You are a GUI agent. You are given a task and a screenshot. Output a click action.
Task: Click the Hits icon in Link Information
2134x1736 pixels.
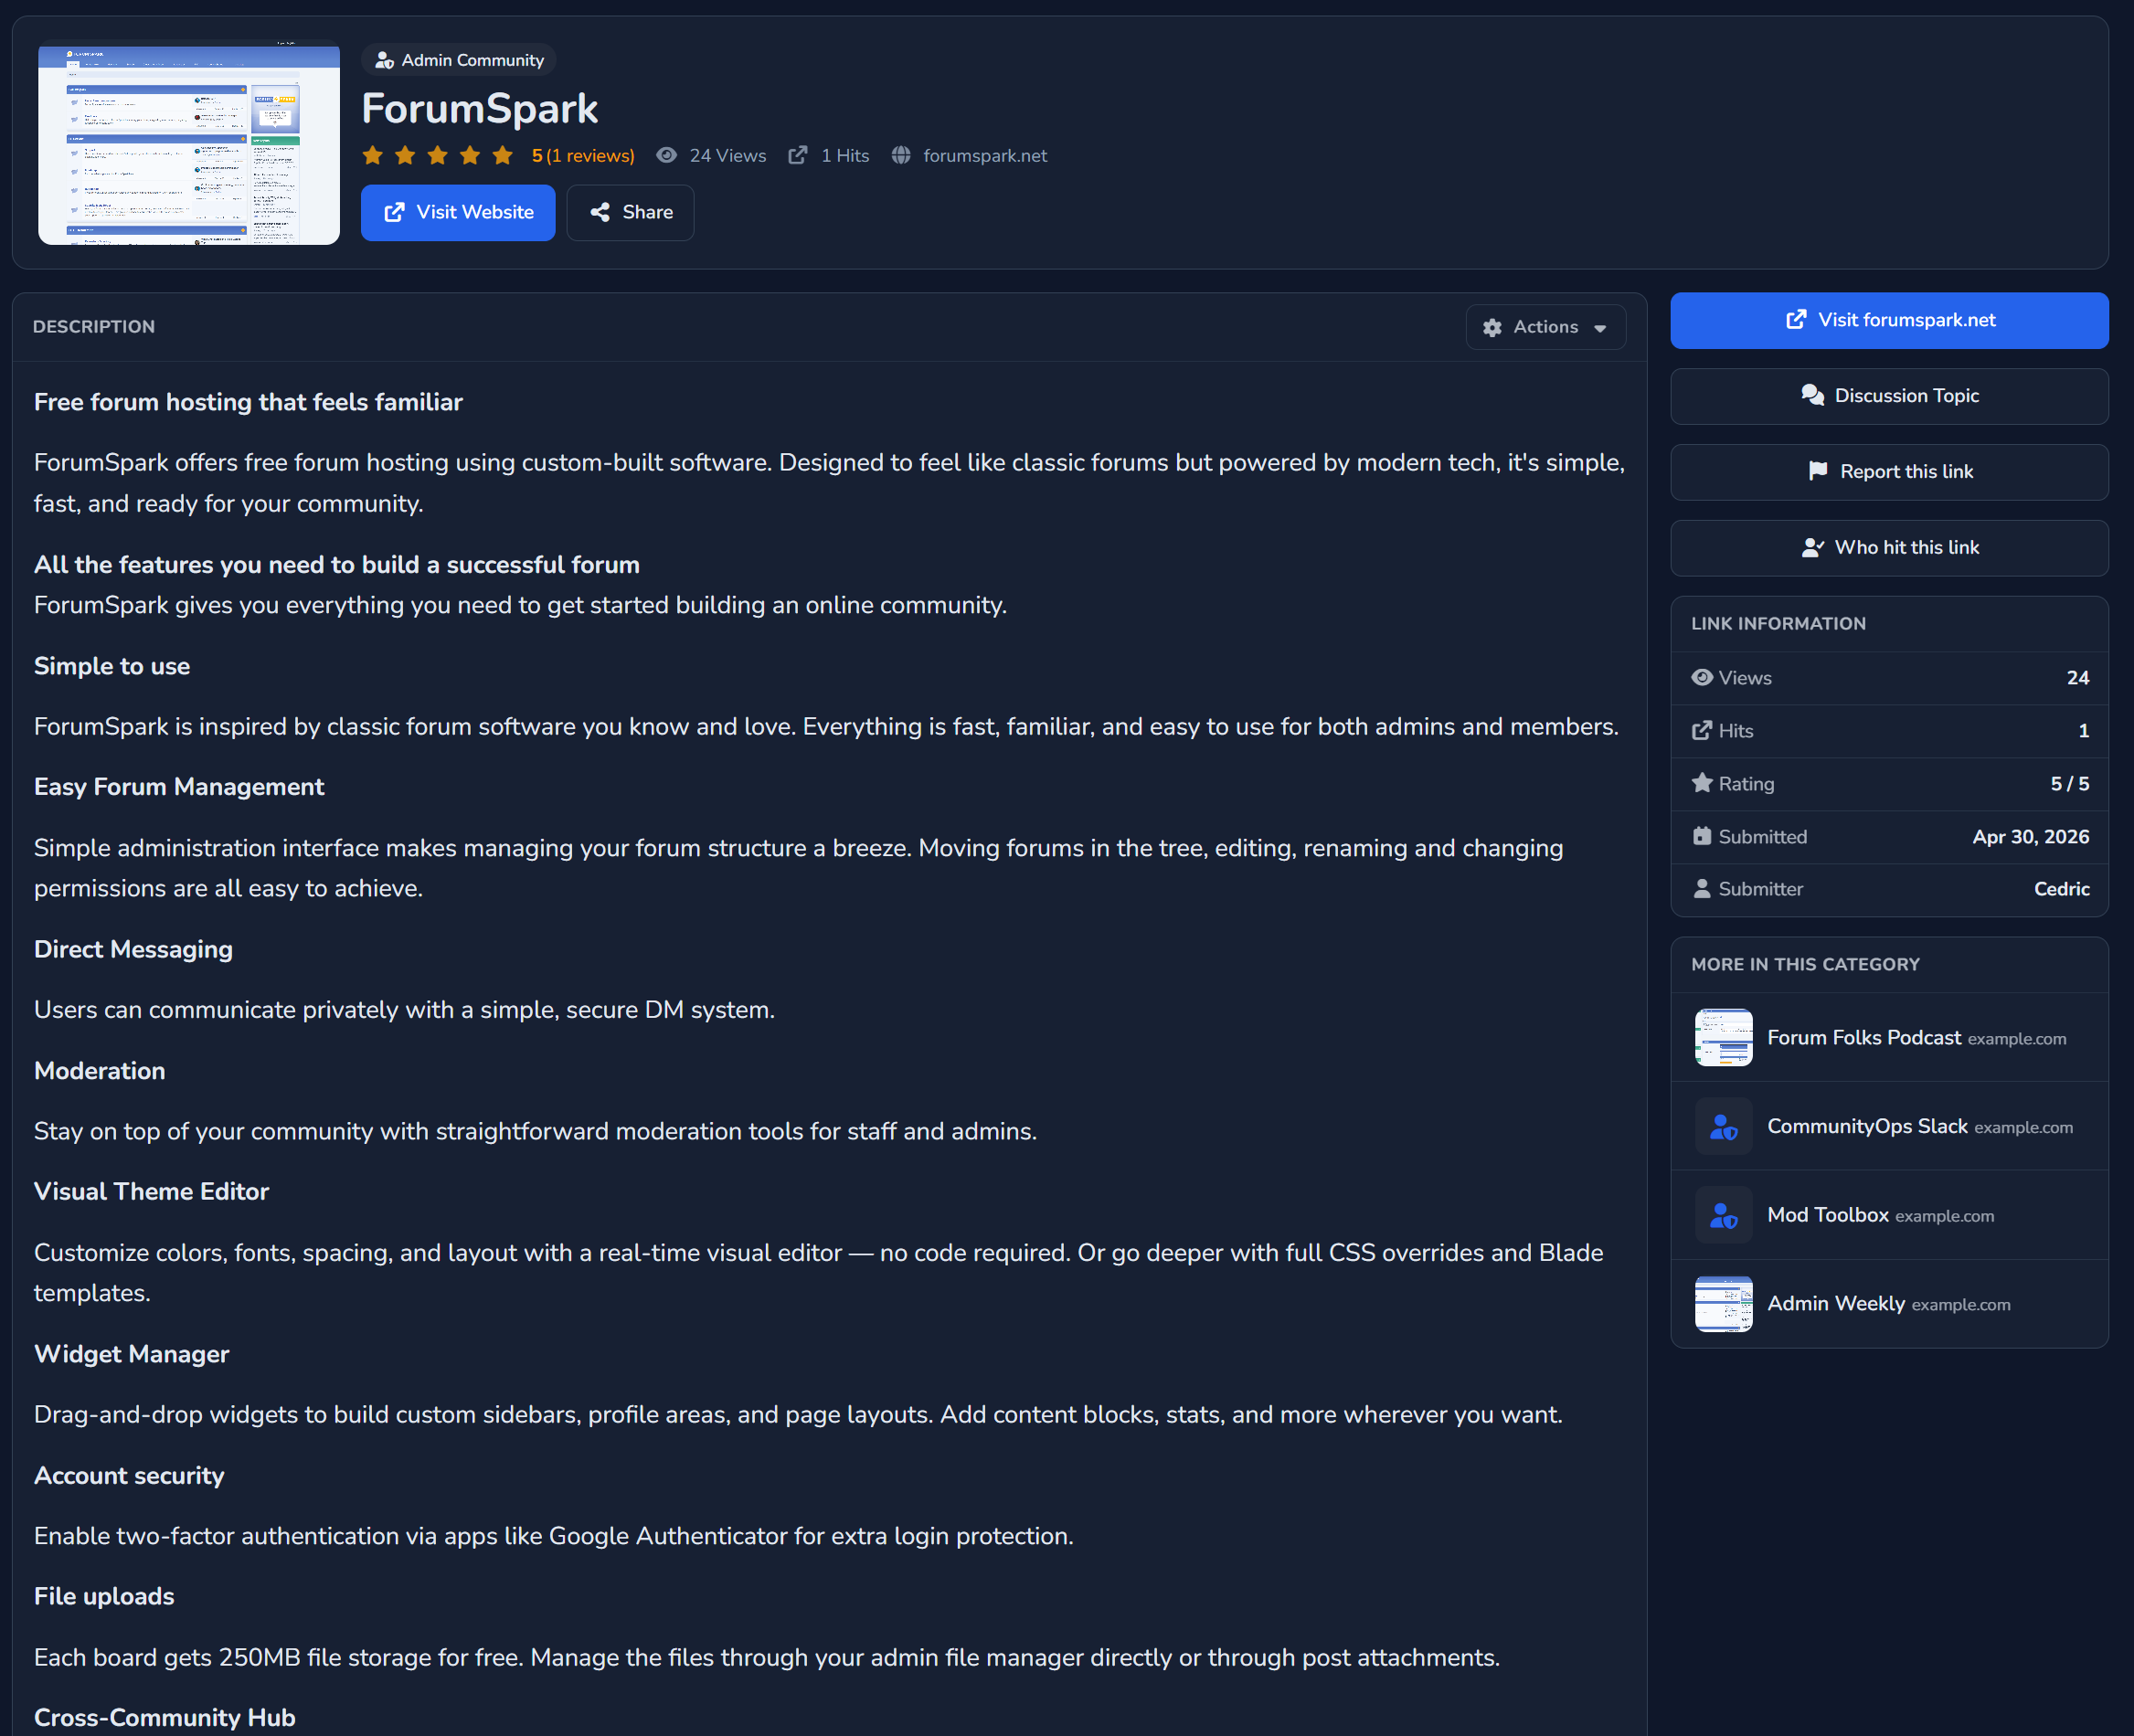pyautogui.click(x=1702, y=730)
